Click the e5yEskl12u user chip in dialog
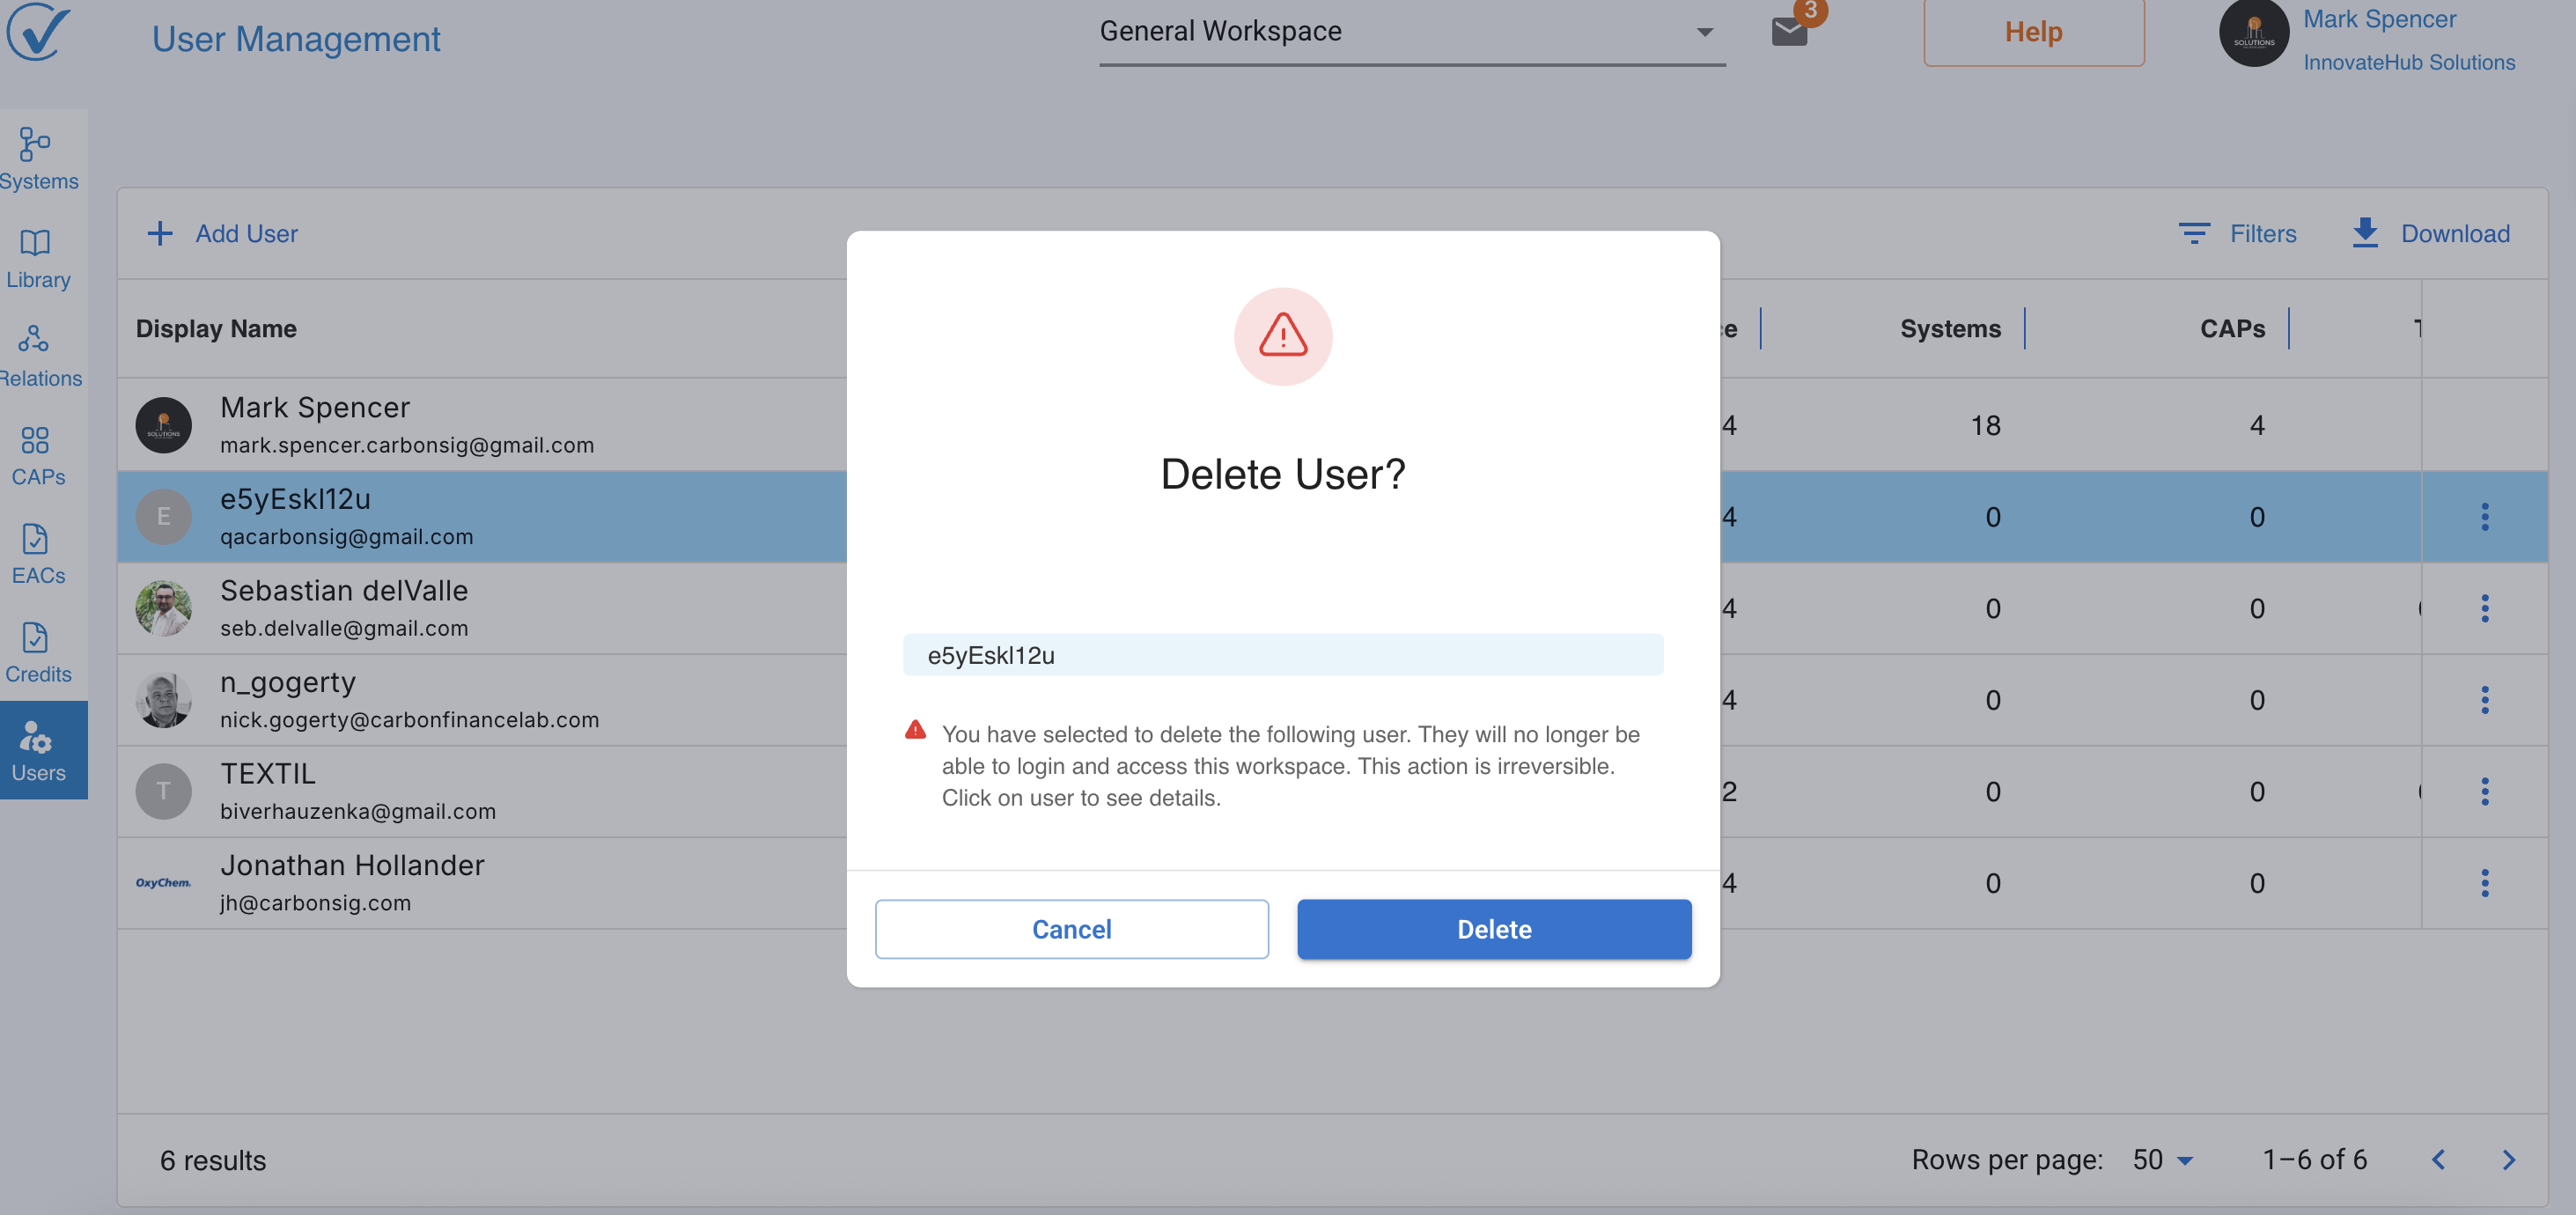2576x1215 pixels. click(x=1282, y=655)
